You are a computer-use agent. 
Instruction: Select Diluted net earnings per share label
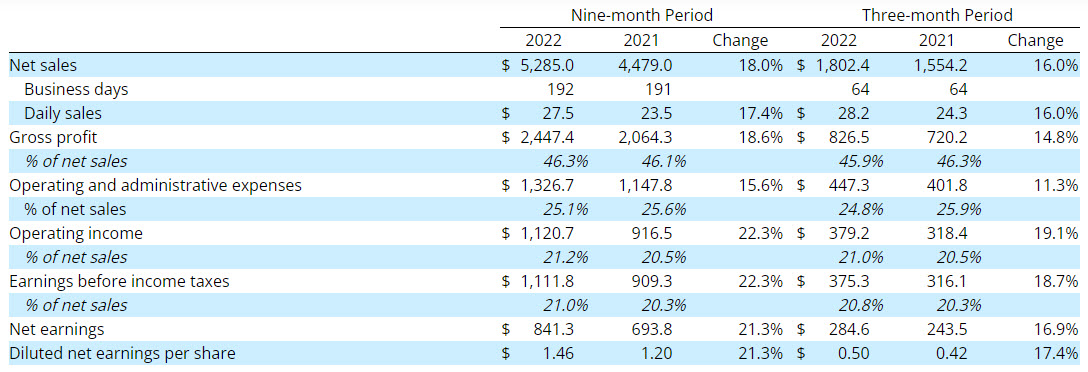coord(122,353)
